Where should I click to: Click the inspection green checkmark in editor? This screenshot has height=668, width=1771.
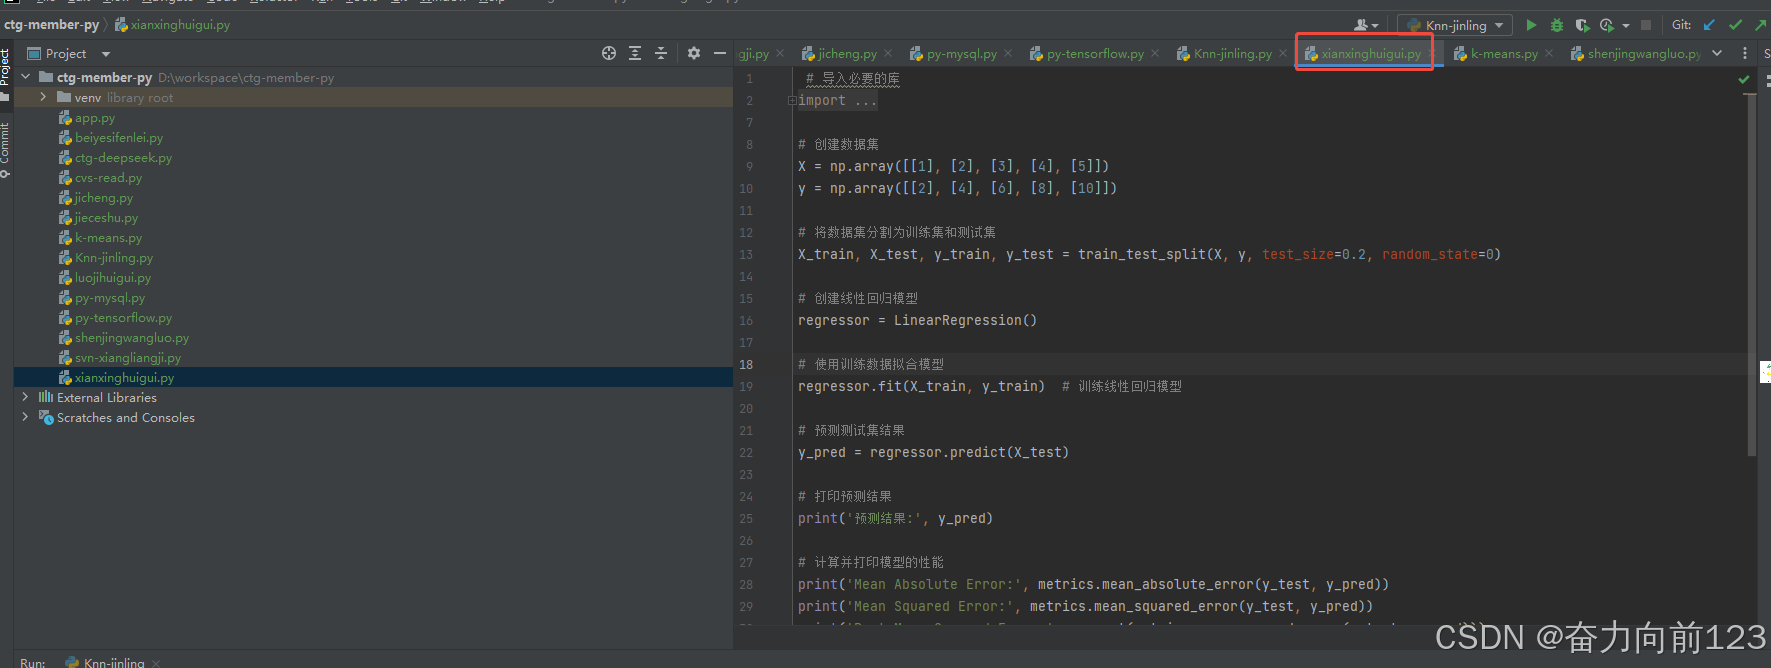tap(1744, 79)
